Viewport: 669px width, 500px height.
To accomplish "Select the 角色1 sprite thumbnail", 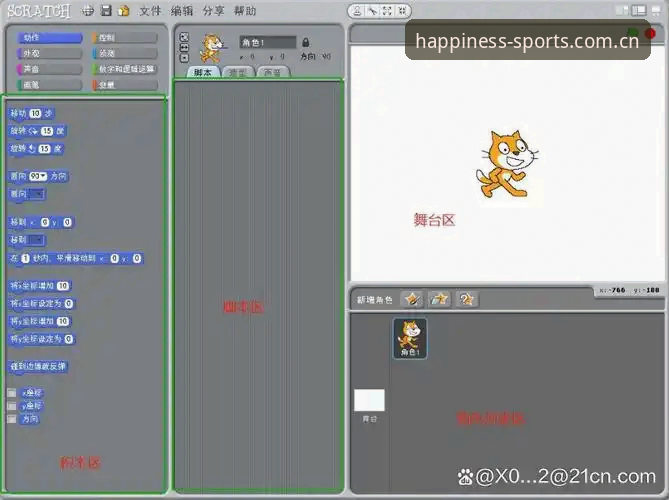I will pyautogui.click(x=410, y=338).
